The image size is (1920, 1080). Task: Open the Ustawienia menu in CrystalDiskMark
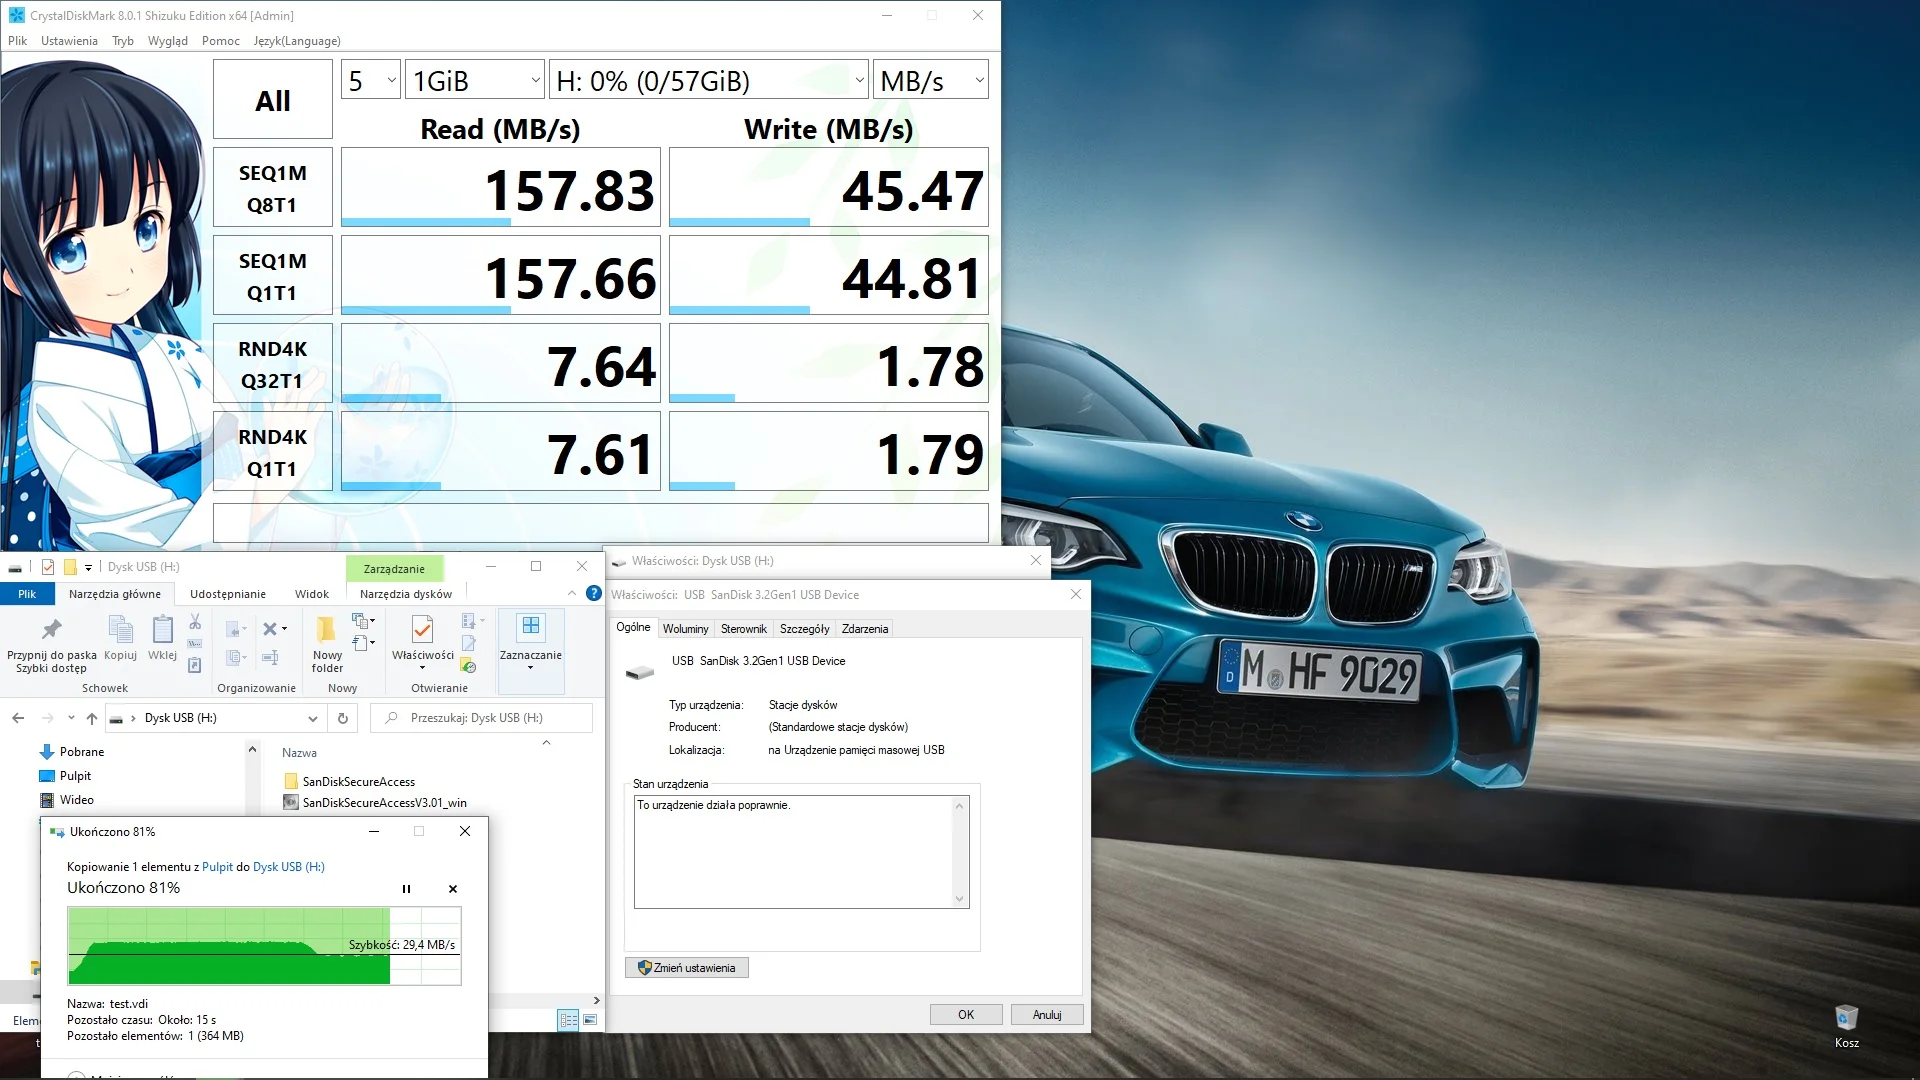tap(69, 41)
